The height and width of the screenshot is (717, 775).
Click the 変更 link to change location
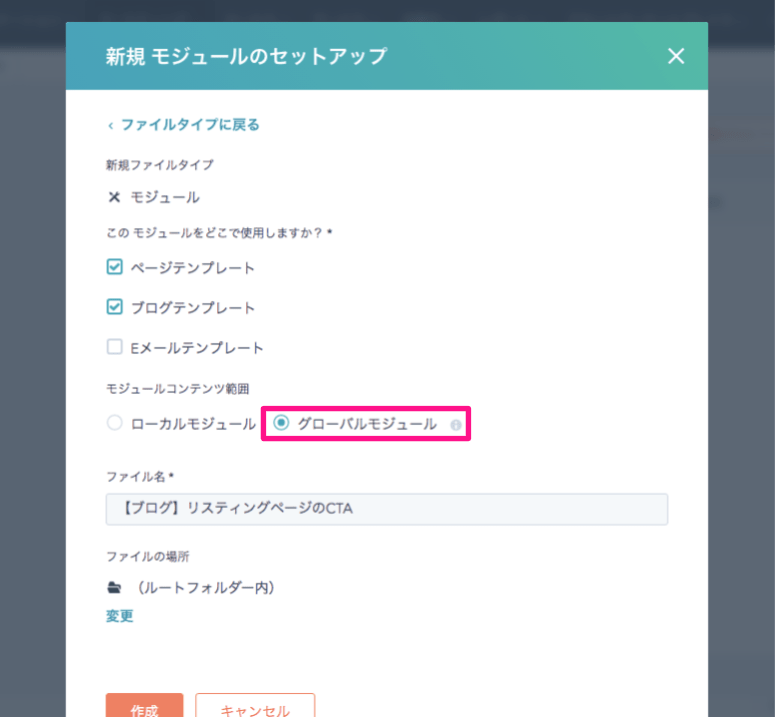coord(119,616)
